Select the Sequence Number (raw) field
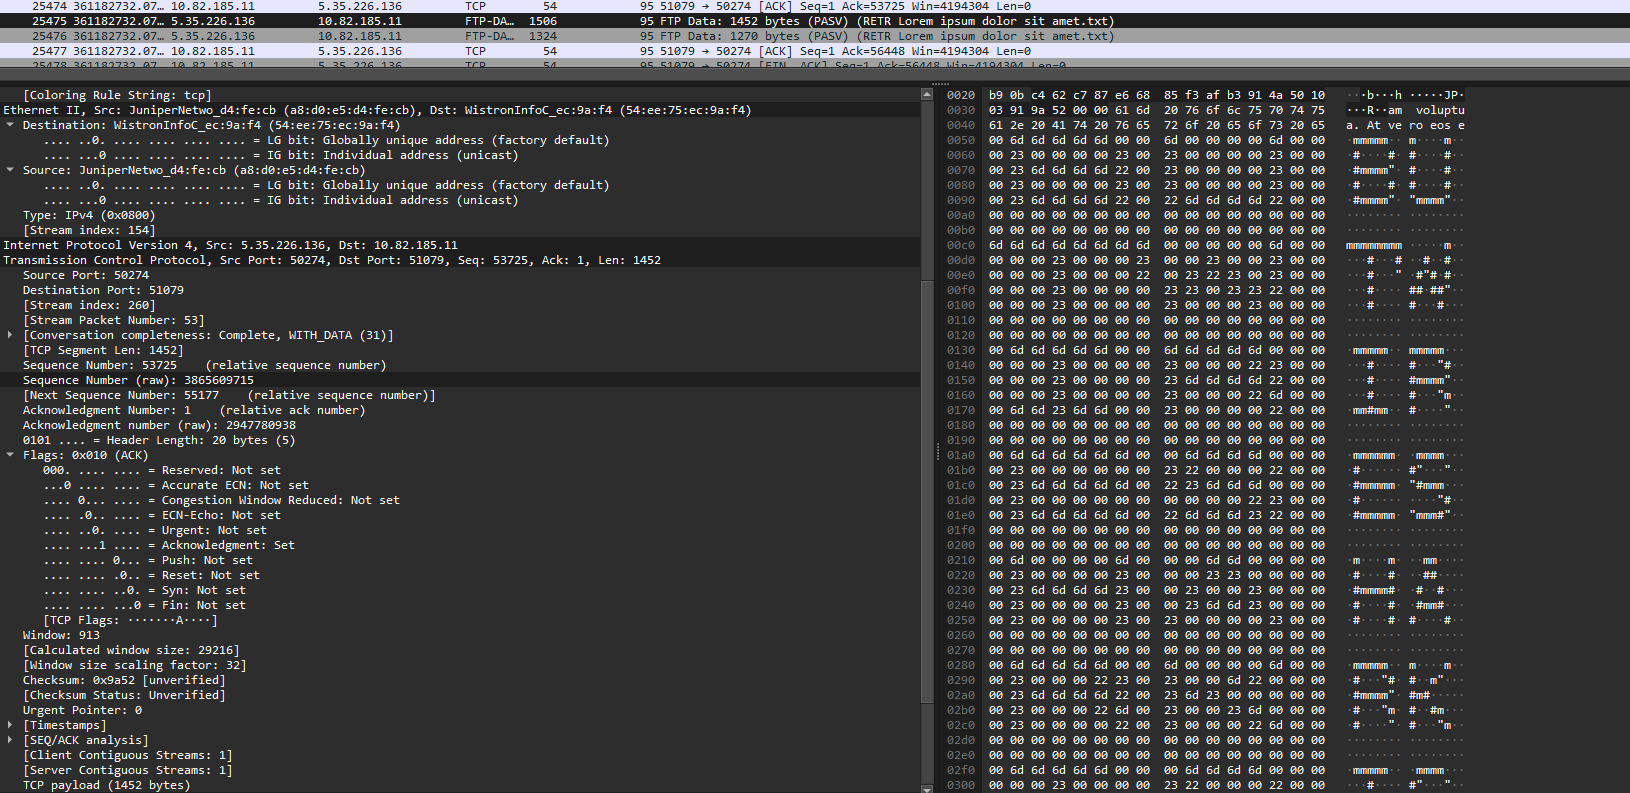The height and width of the screenshot is (793, 1630). [138, 380]
